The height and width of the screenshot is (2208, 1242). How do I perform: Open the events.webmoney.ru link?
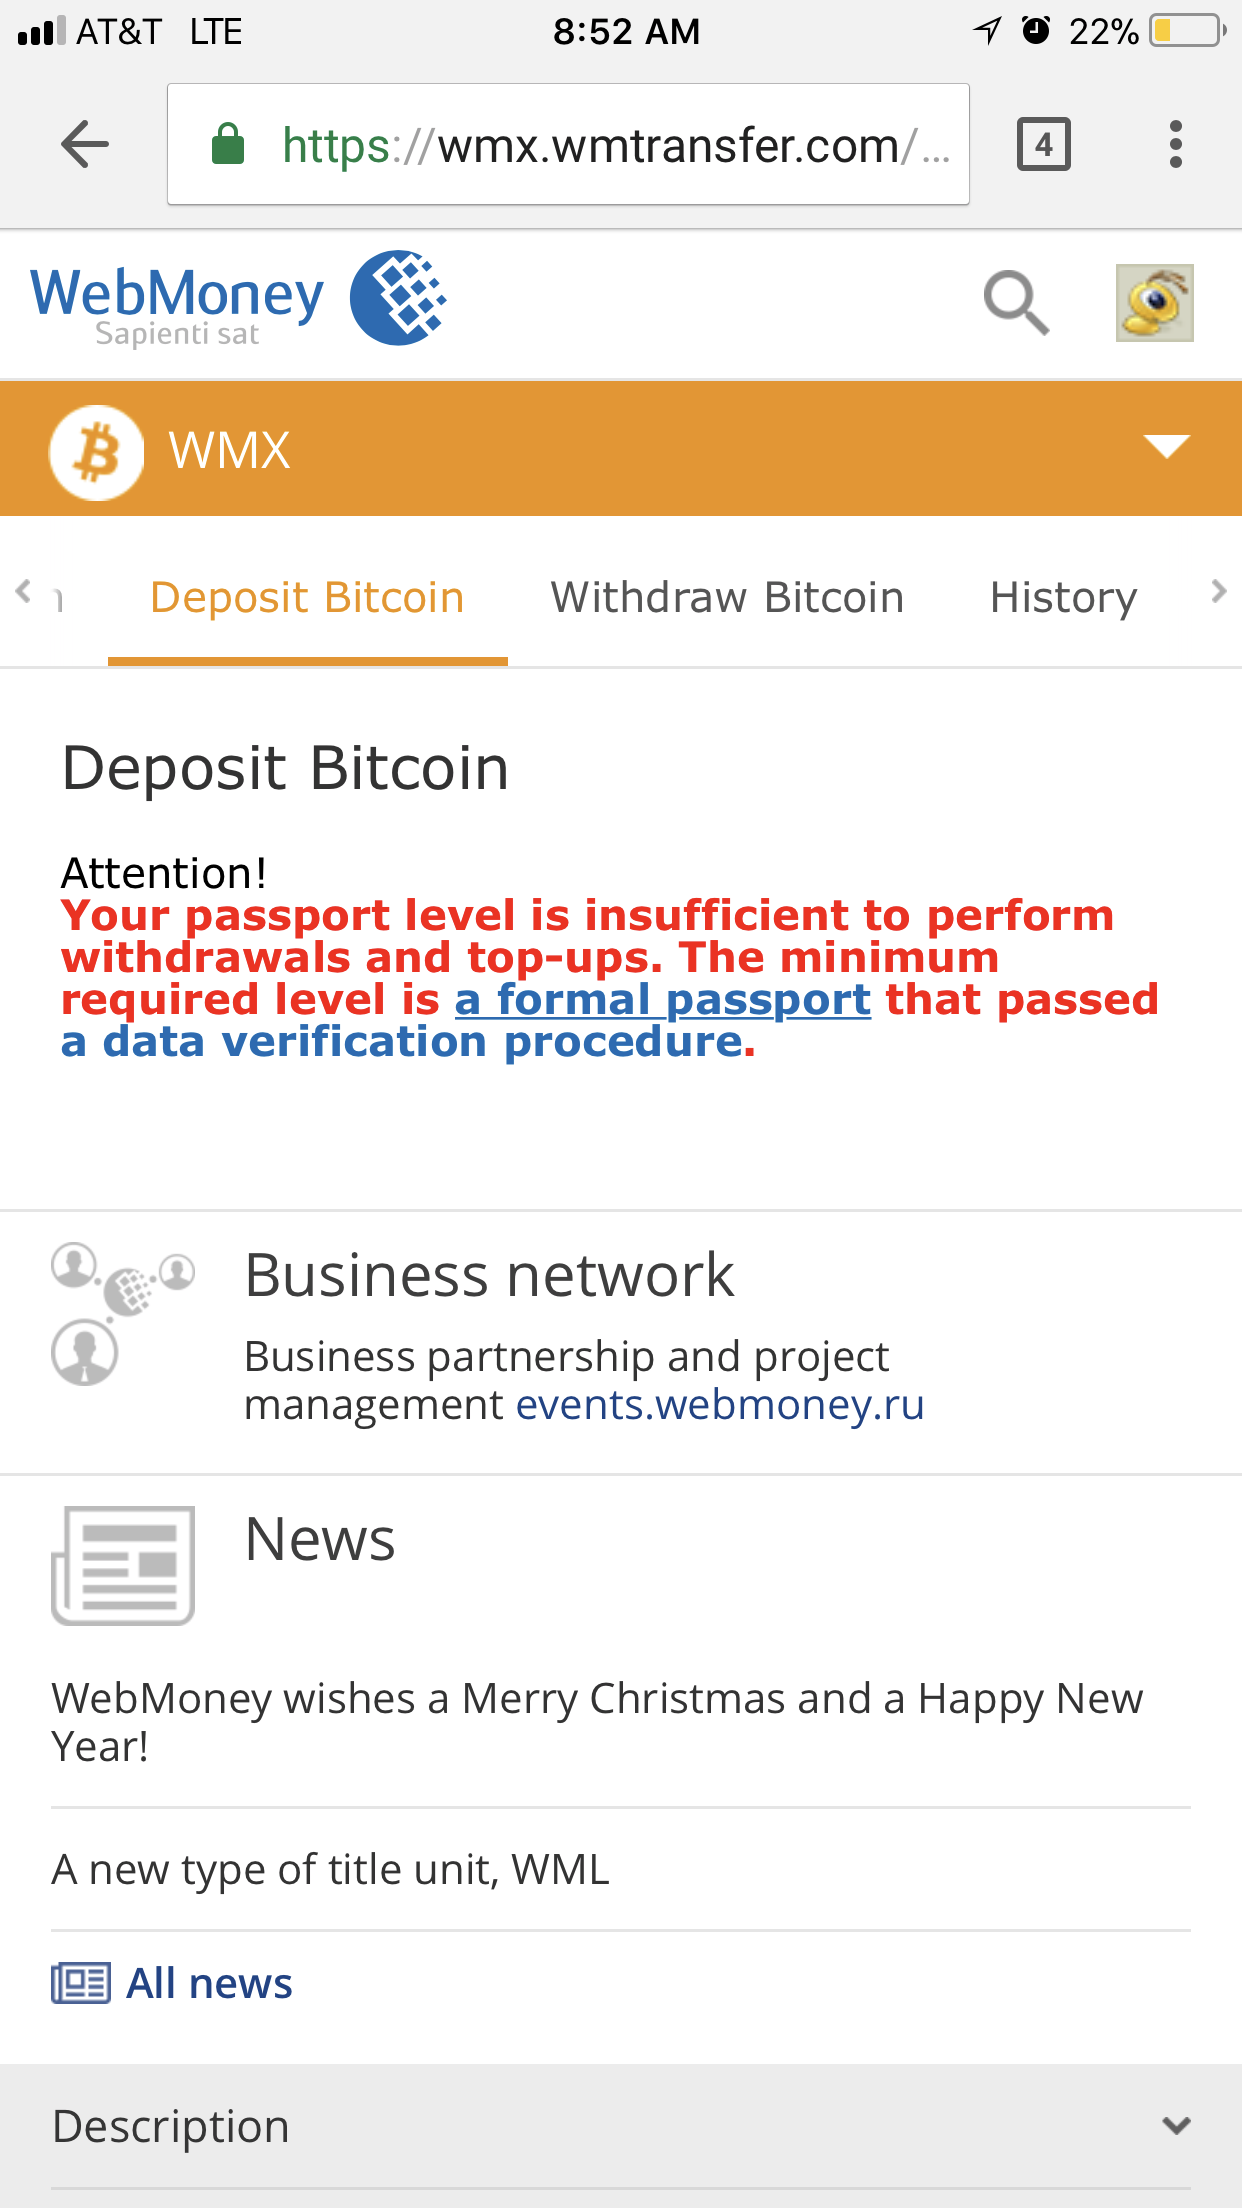point(720,1405)
